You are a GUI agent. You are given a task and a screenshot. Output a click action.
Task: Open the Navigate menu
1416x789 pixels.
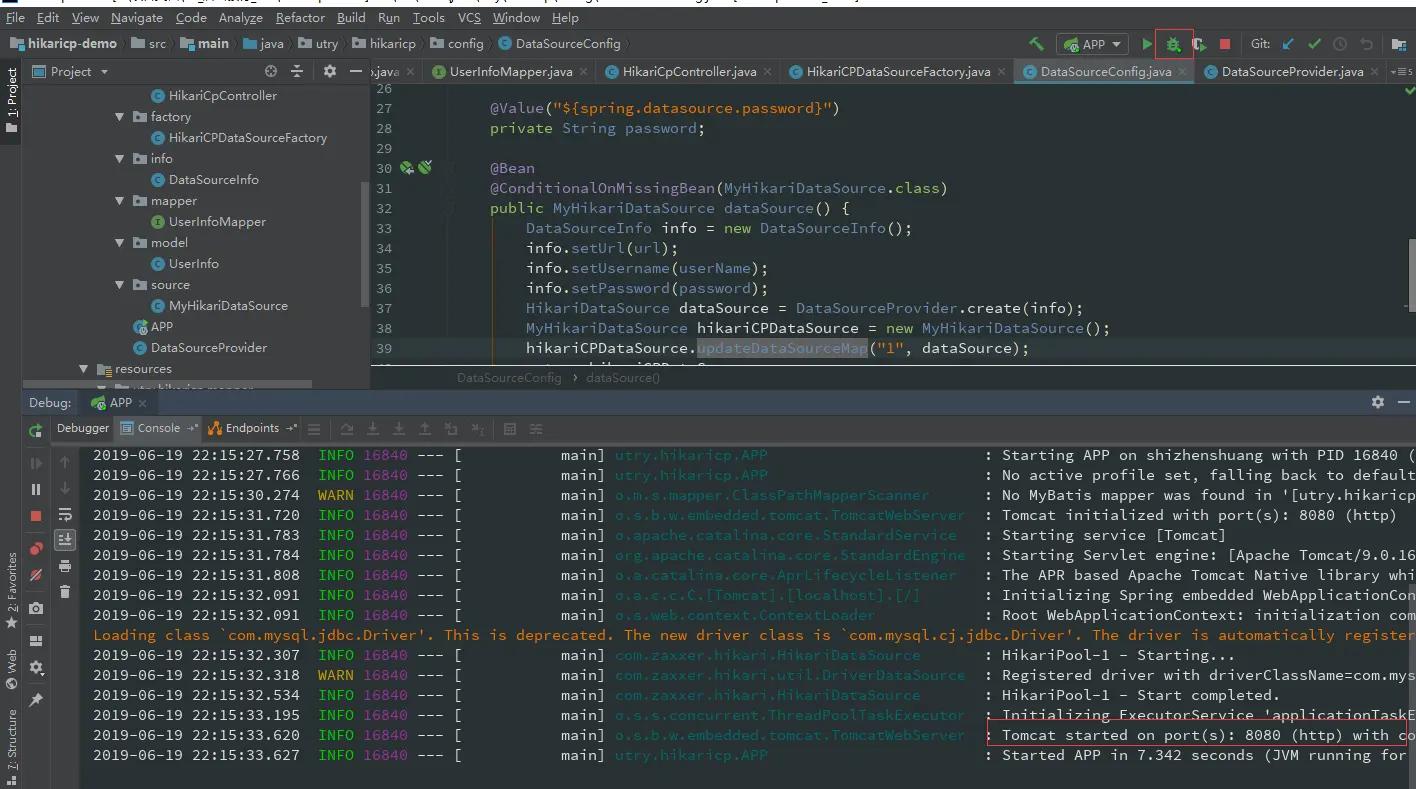point(137,18)
